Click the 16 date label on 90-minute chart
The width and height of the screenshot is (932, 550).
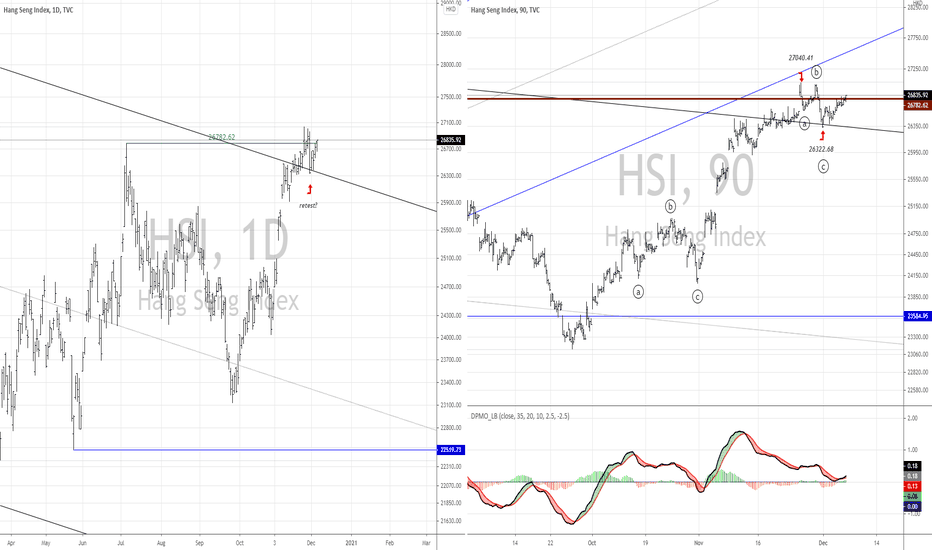[x=758, y=543]
